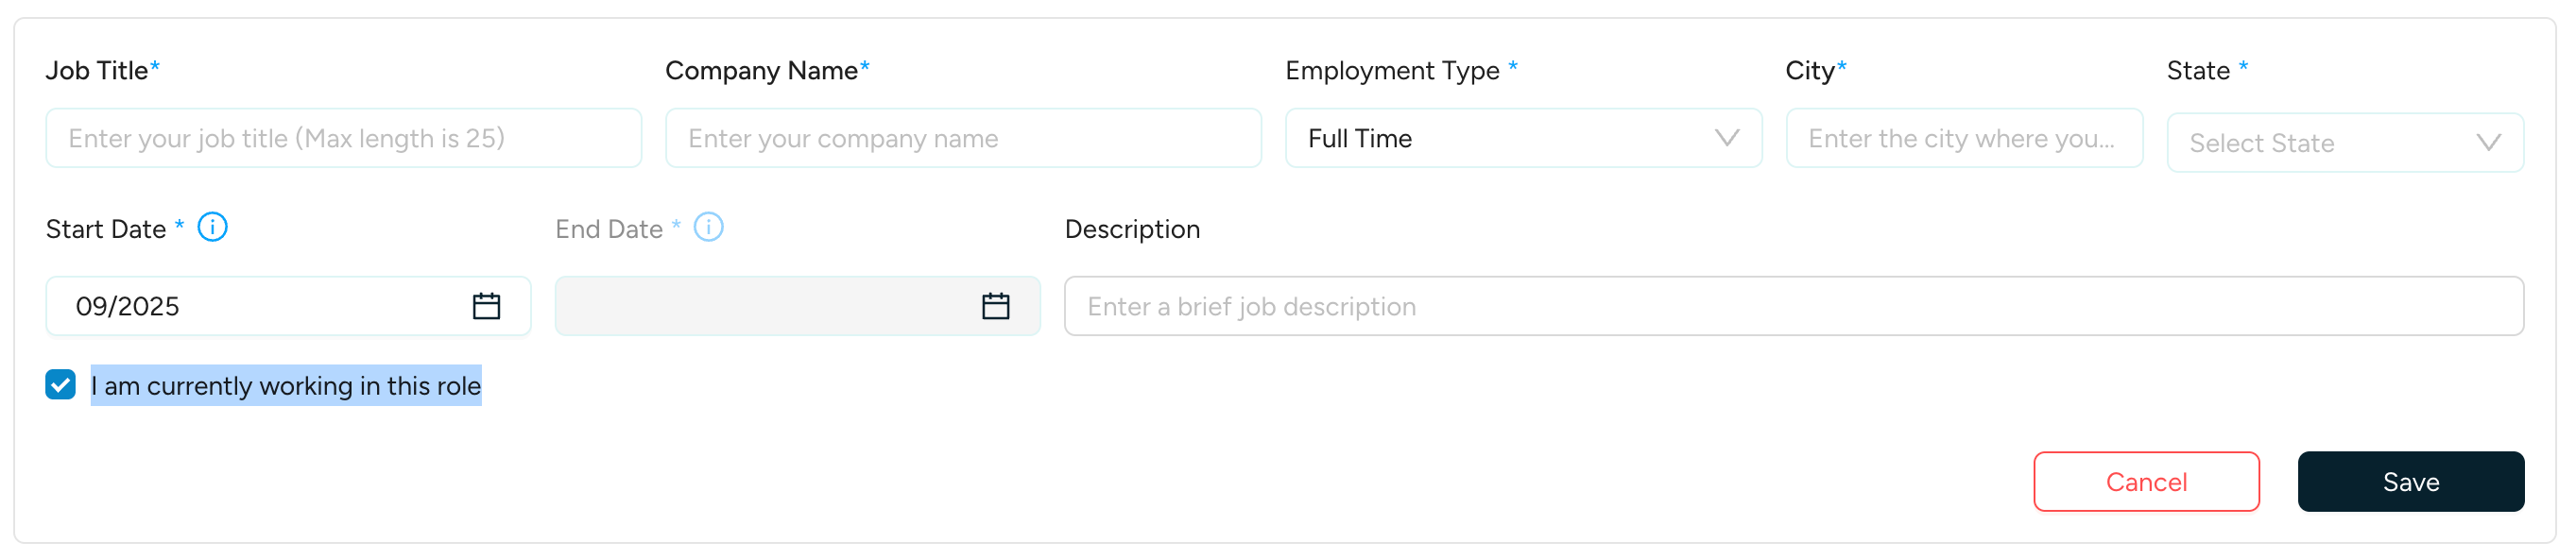Open the Select State dropdown
The width and height of the screenshot is (2576, 559).
pos(2344,142)
